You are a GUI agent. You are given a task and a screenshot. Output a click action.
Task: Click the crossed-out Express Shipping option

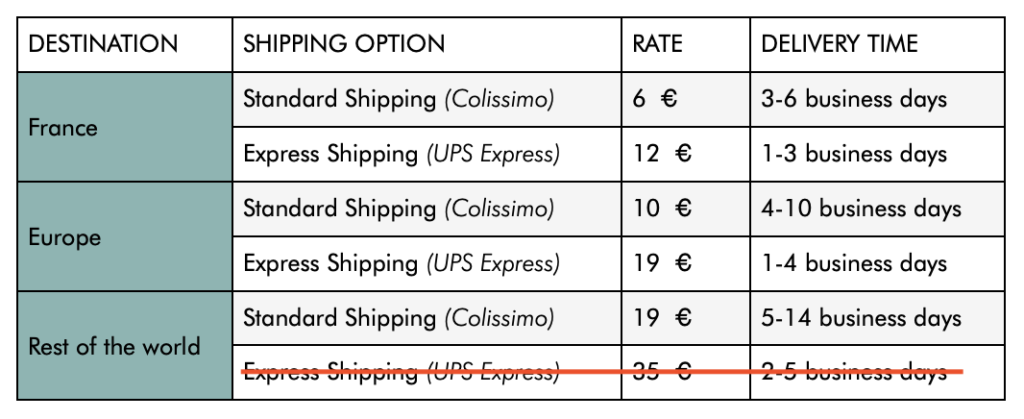point(426,373)
